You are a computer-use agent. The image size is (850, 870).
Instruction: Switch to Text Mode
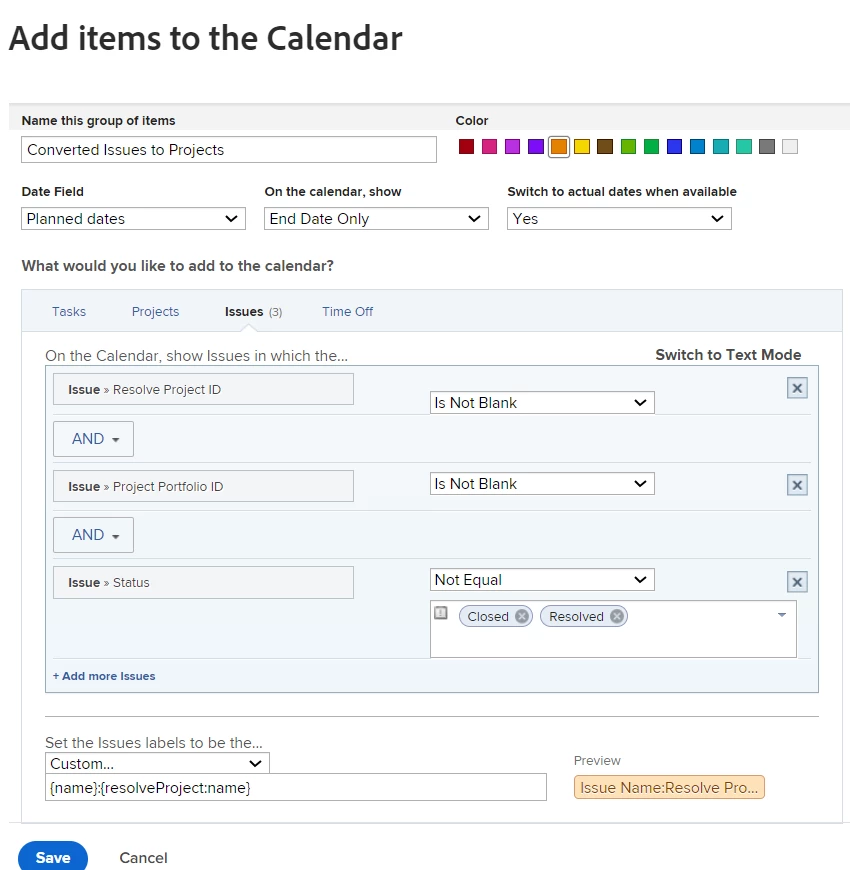[x=728, y=355]
